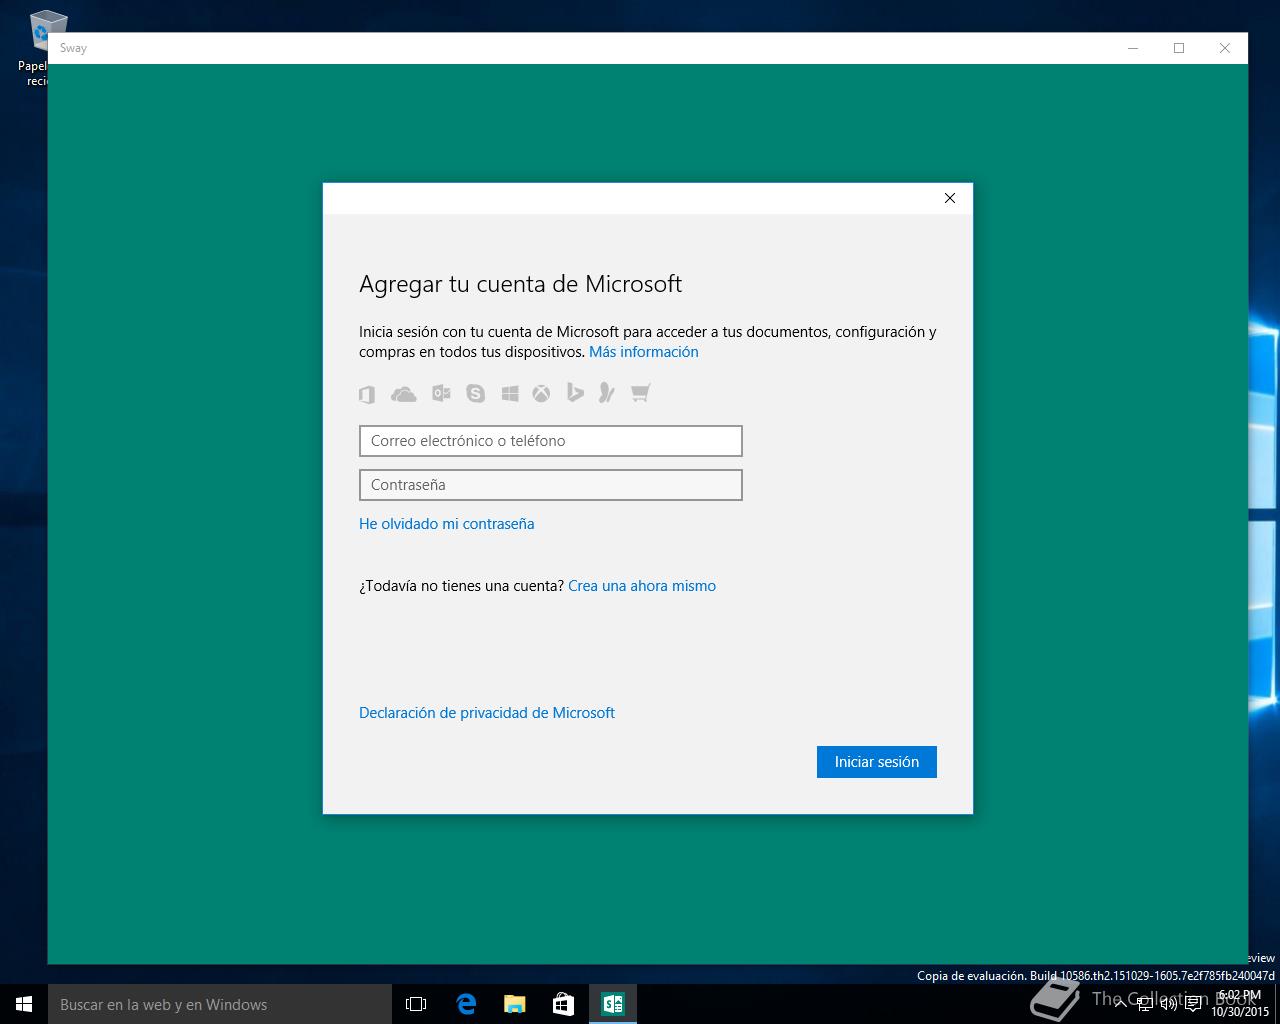Click the Outlook icon in the services row
The image size is (1280, 1024).
(441, 393)
